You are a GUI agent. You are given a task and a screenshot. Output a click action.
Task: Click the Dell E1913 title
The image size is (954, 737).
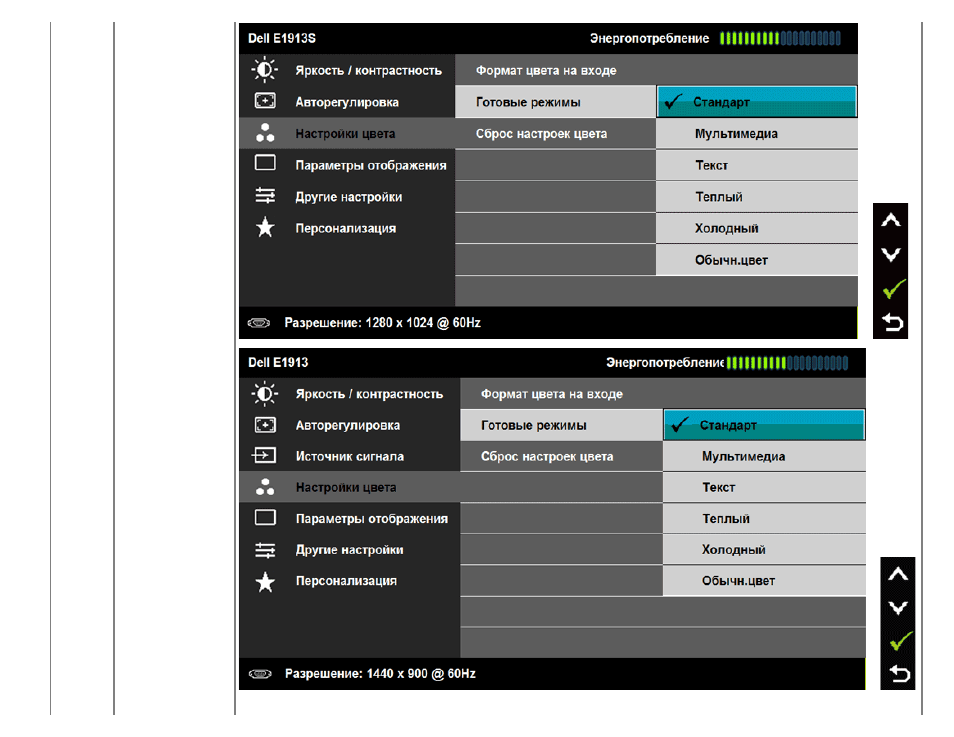pyautogui.click(x=278, y=363)
